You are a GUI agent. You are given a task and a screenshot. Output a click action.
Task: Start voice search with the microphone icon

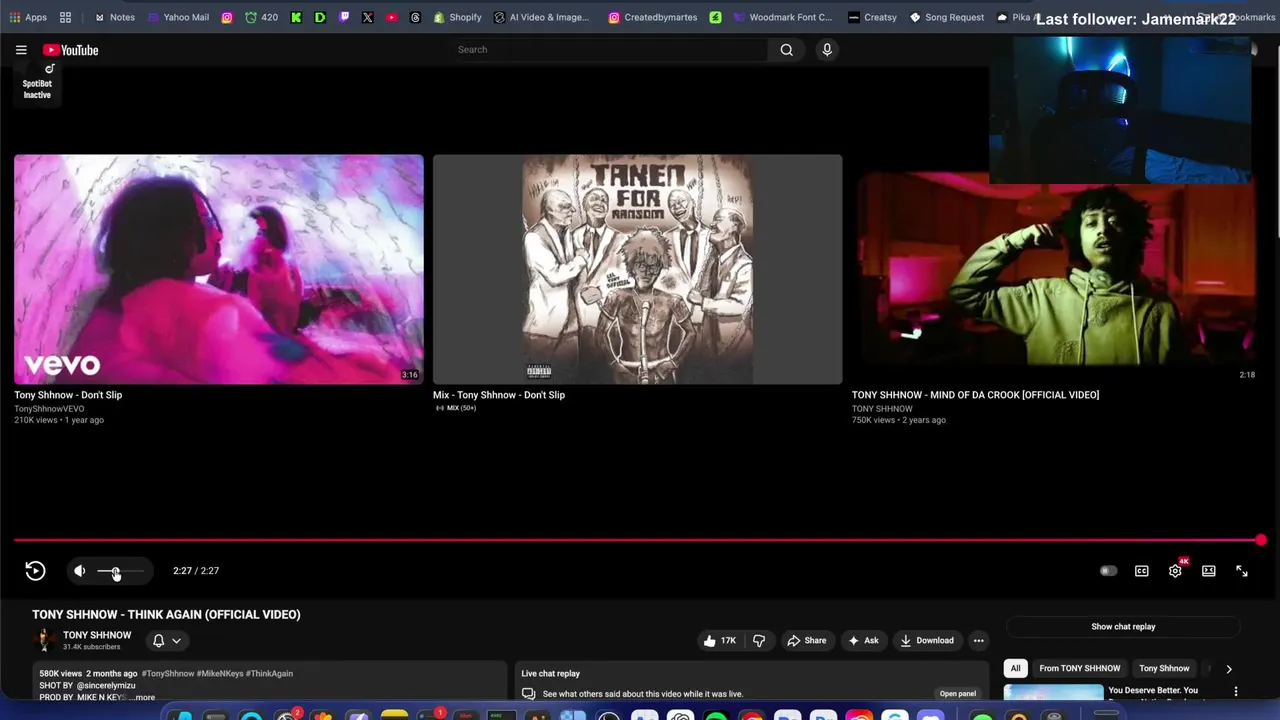tap(827, 50)
